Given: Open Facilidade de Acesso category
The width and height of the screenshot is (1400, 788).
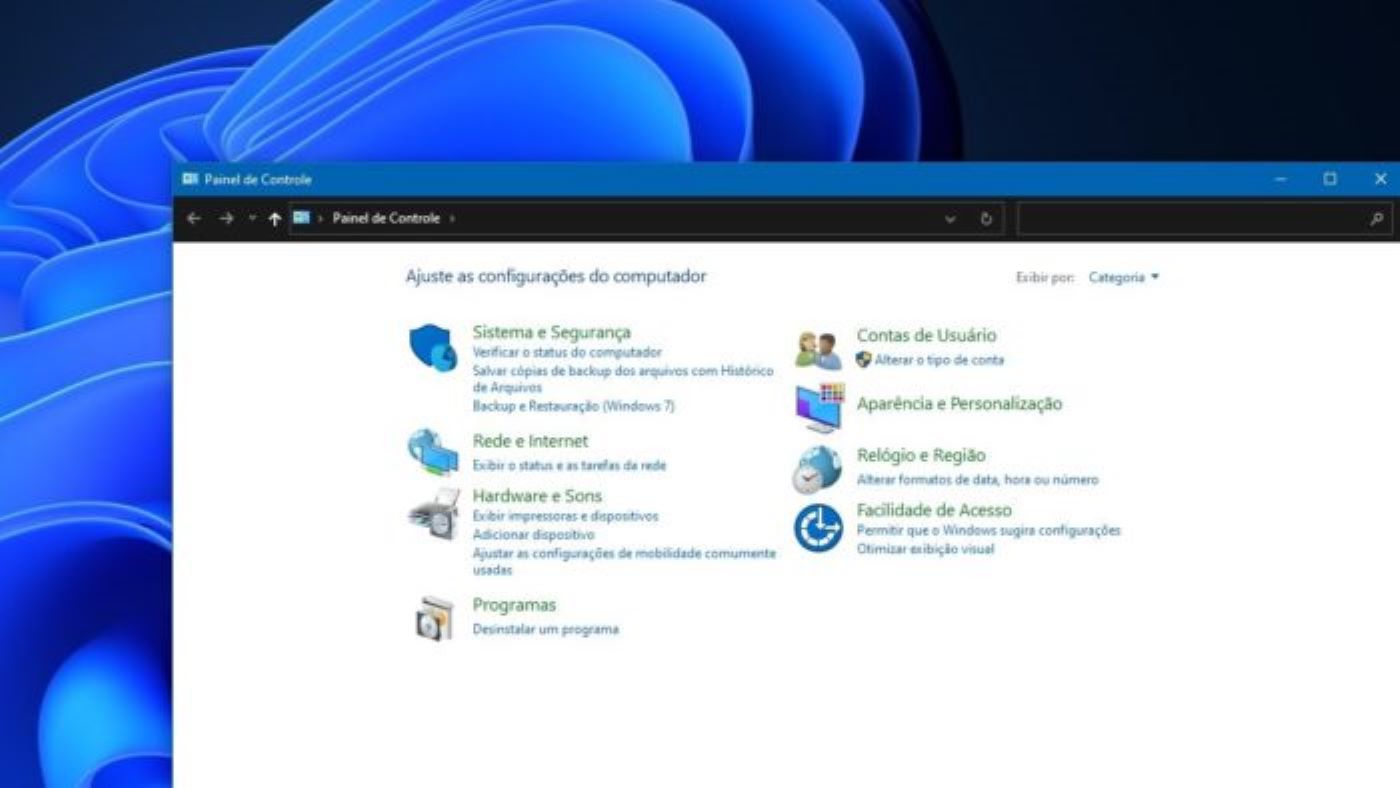Looking at the screenshot, I should coord(934,510).
